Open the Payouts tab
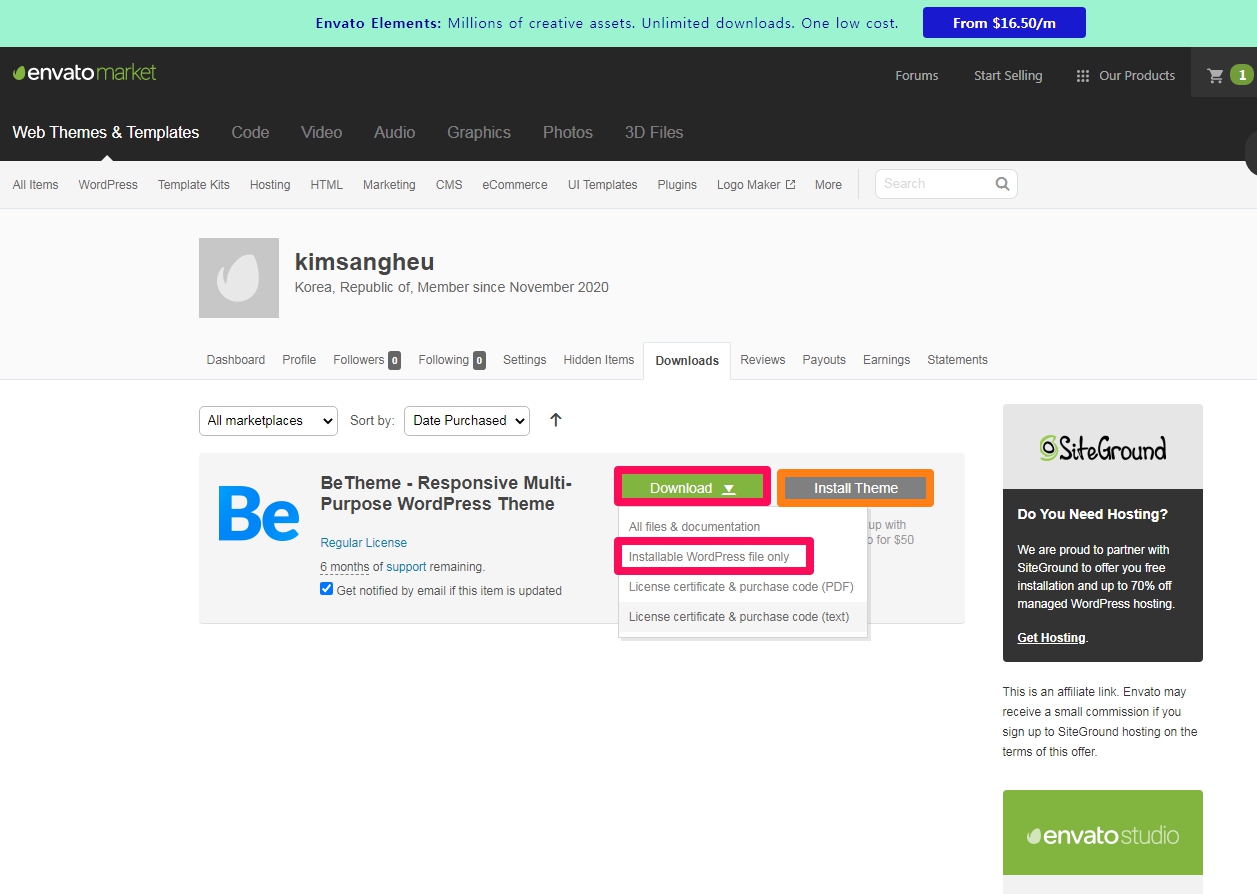 tap(824, 360)
